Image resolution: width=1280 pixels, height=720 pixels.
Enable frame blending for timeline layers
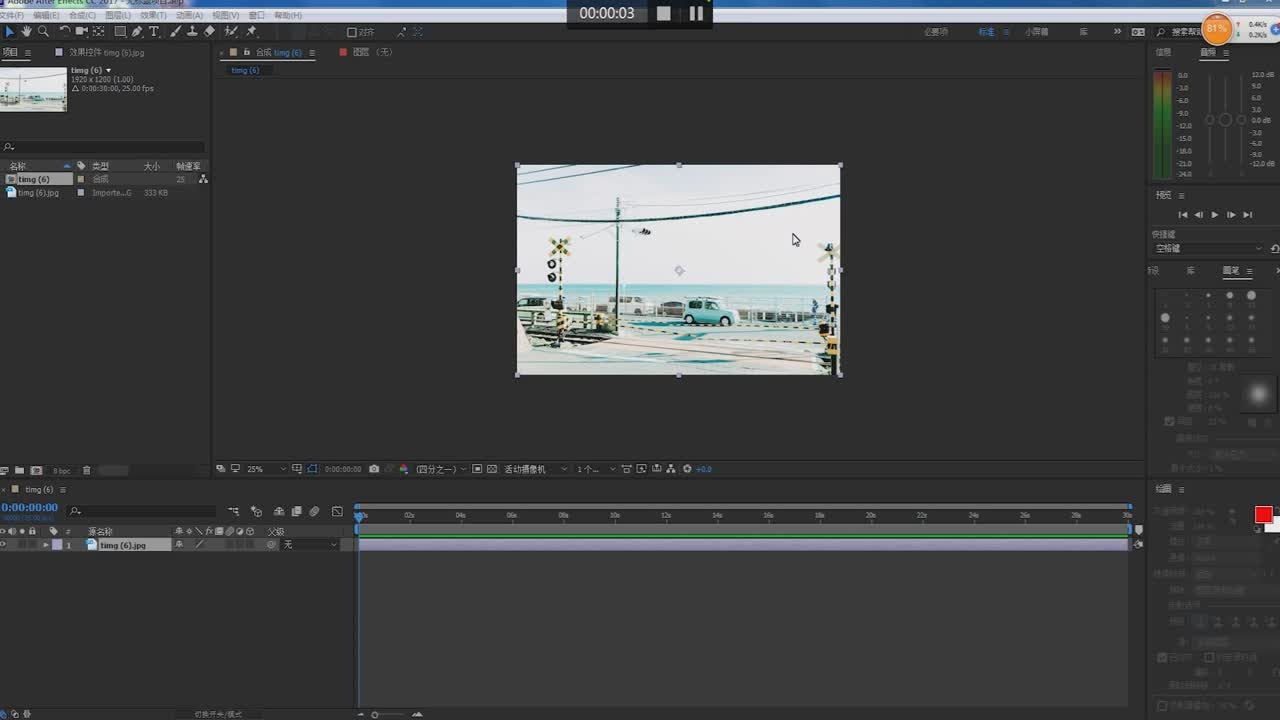[296, 511]
